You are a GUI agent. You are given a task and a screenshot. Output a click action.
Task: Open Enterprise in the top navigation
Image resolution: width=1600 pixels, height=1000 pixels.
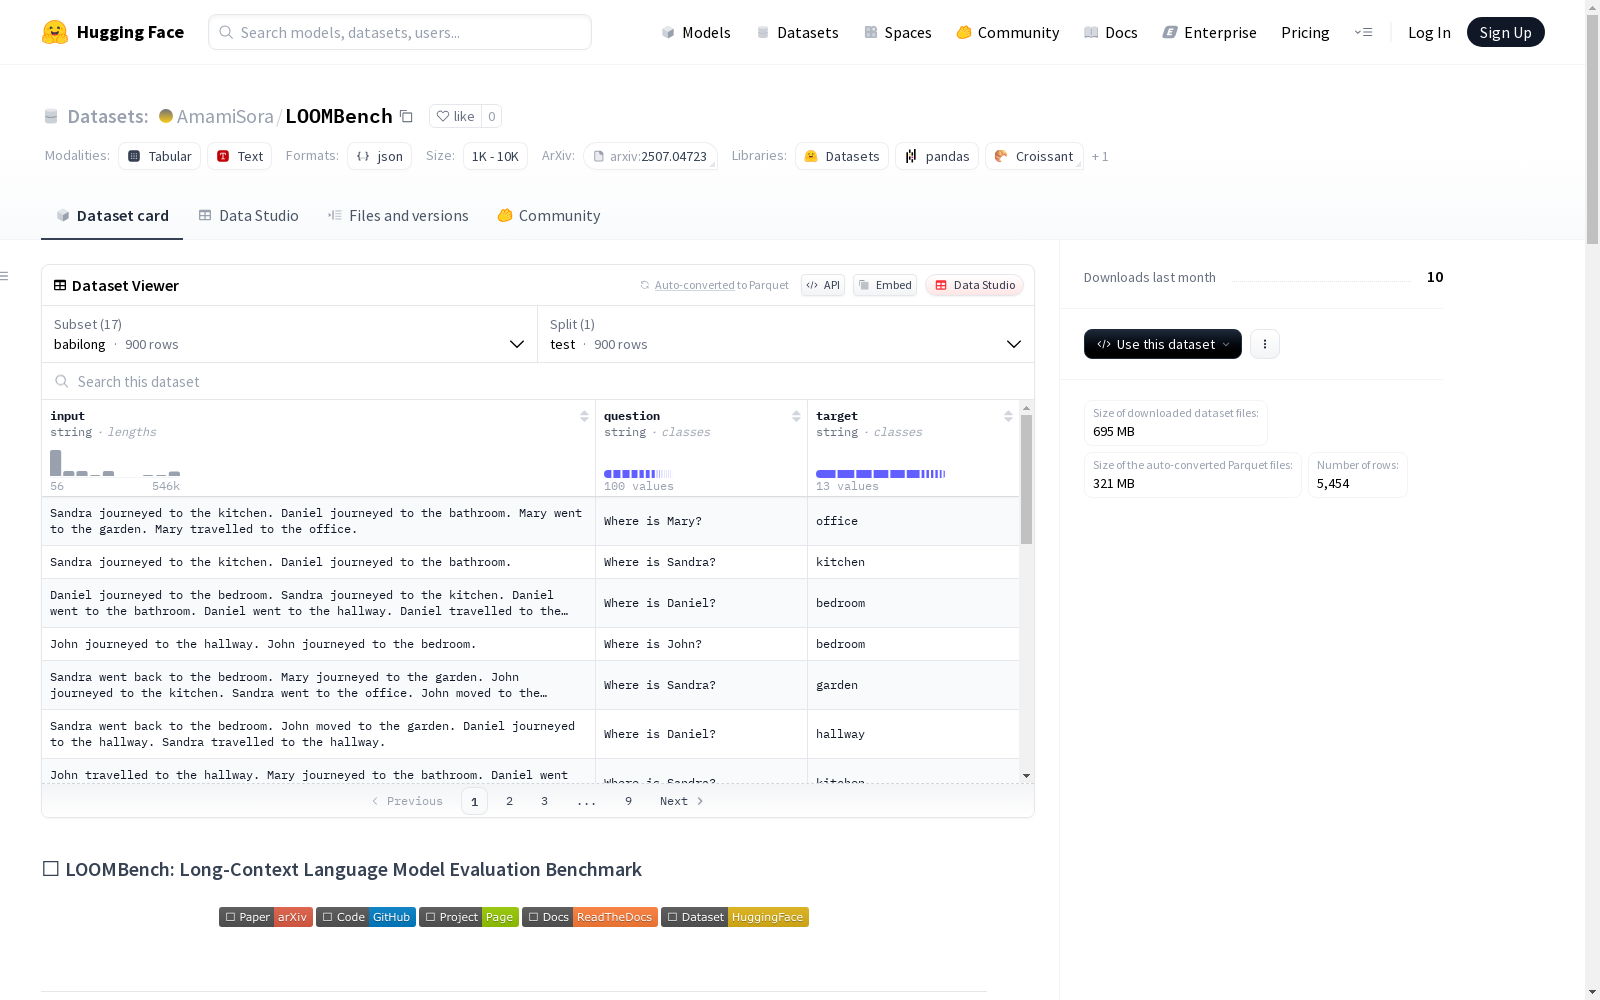tap(1210, 32)
